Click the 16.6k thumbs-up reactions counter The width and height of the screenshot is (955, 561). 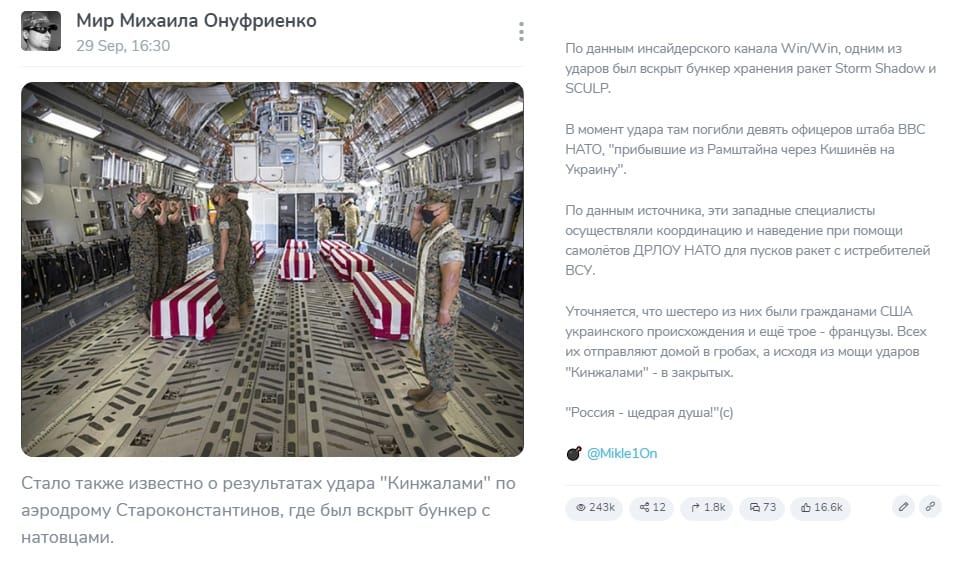(x=821, y=507)
